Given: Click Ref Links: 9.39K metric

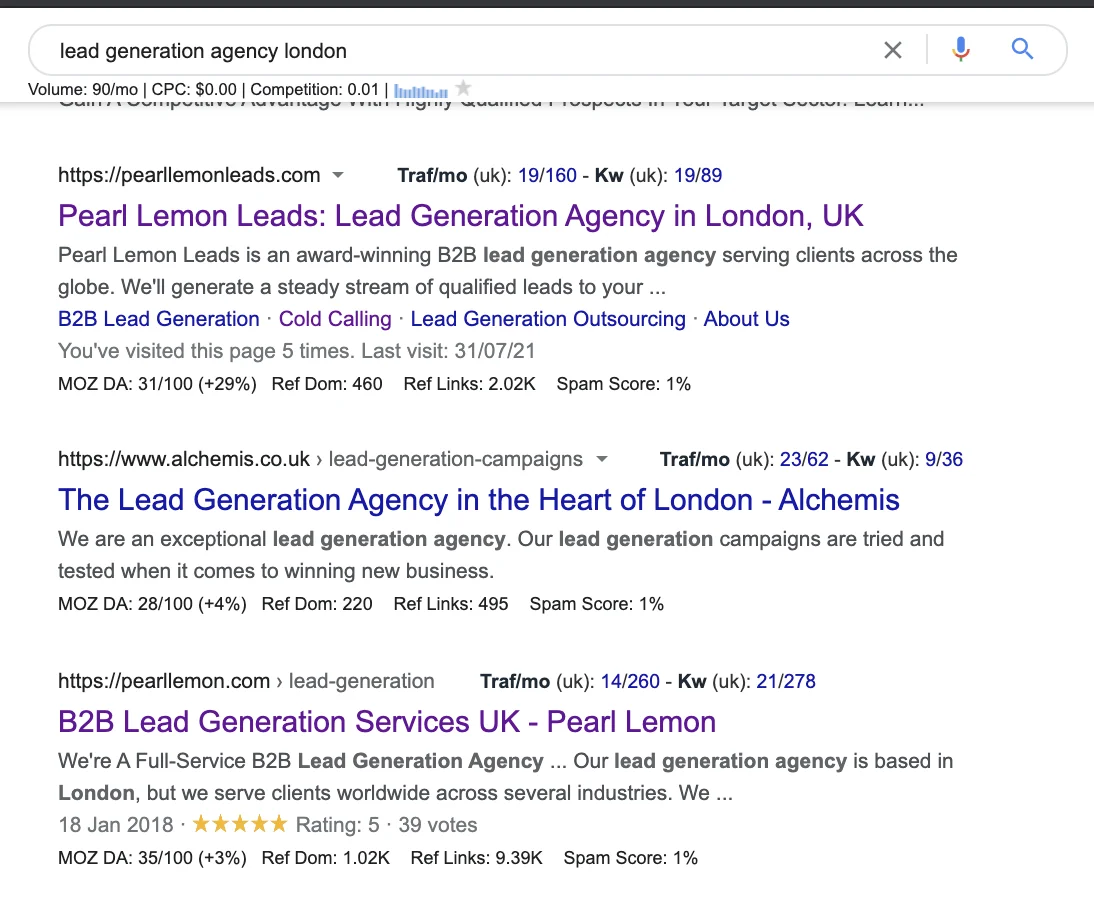Looking at the screenshot, I should [476, 857].
